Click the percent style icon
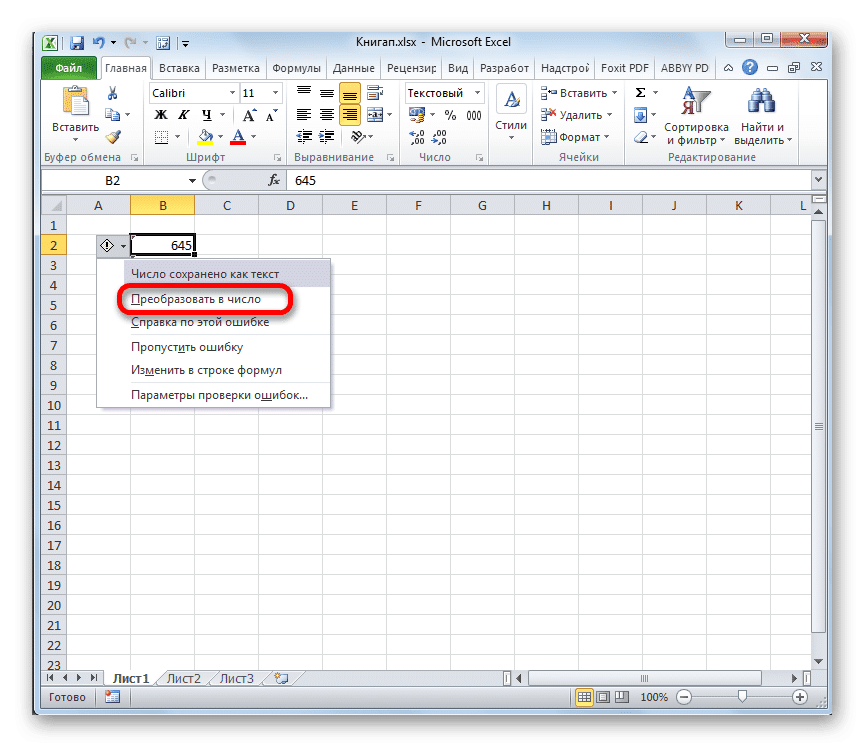Viewport: 864px width, 747px height. pos(450,115)
